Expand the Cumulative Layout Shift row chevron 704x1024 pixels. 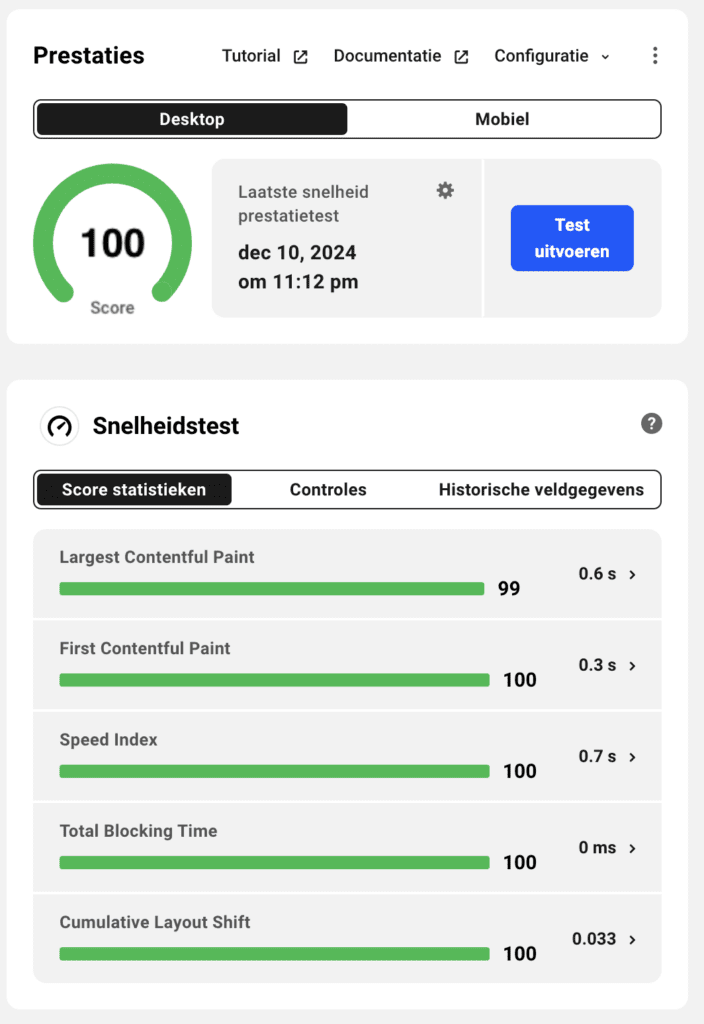[632, 939]
